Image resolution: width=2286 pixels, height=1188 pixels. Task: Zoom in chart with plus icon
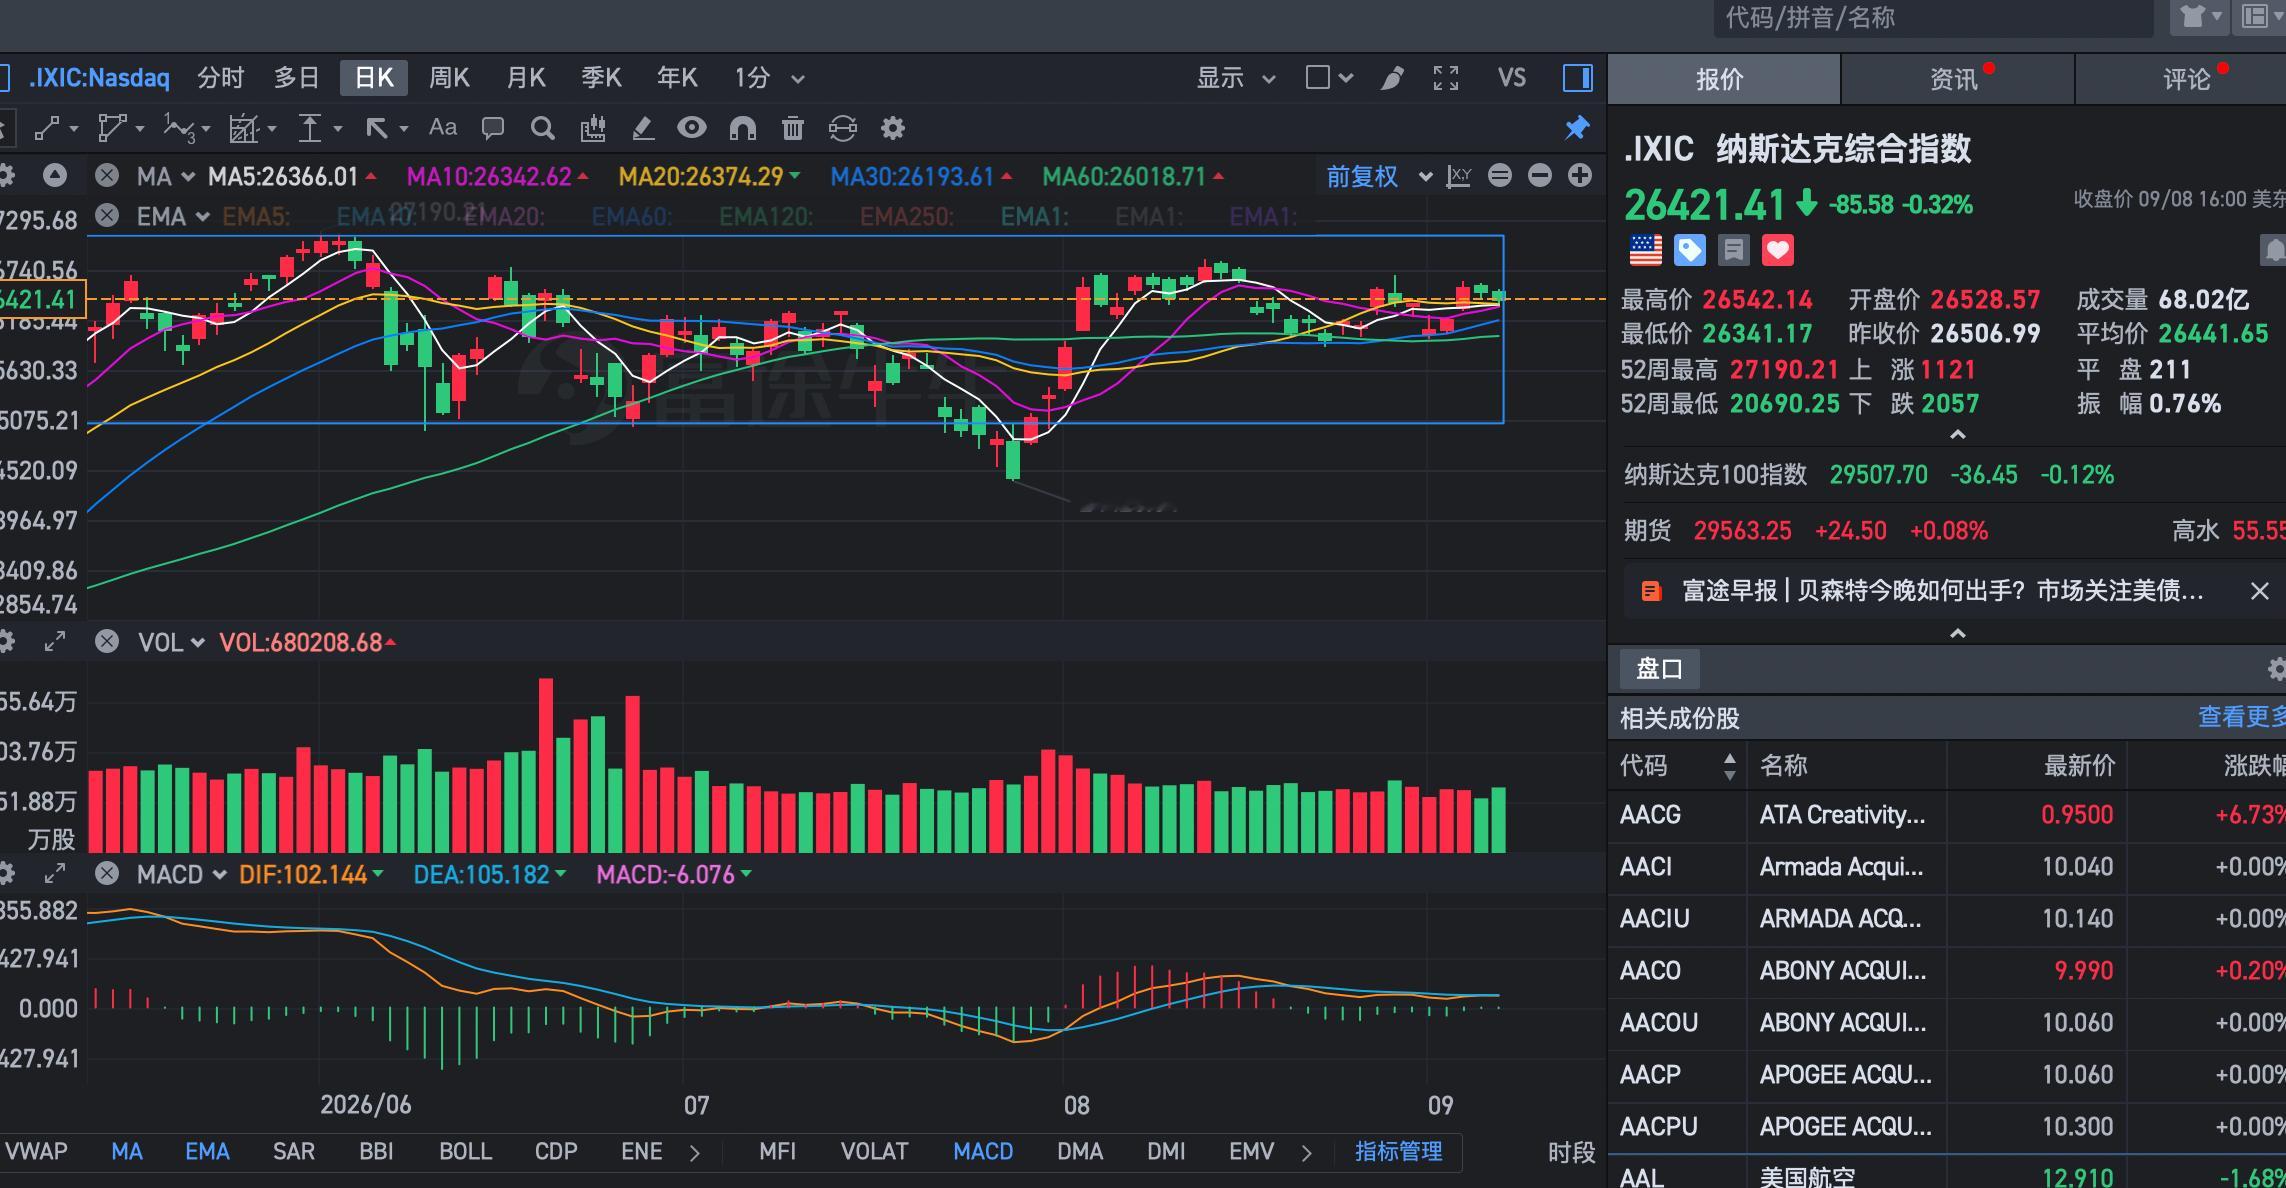[1580, 176]
